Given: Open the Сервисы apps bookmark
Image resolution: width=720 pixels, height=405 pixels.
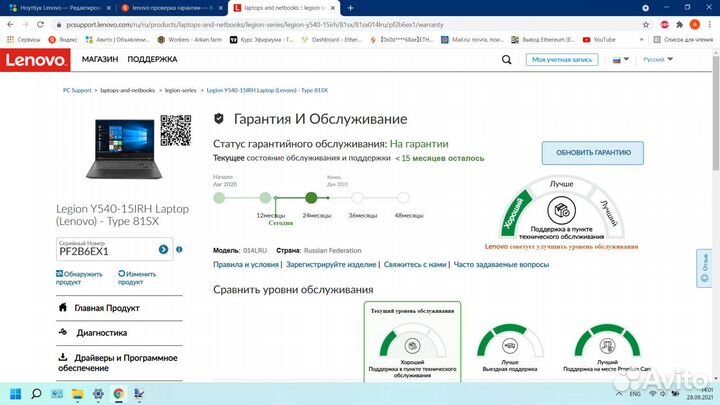Looking at the screenshot, I should pyautogui.click(x=24, y=40).
